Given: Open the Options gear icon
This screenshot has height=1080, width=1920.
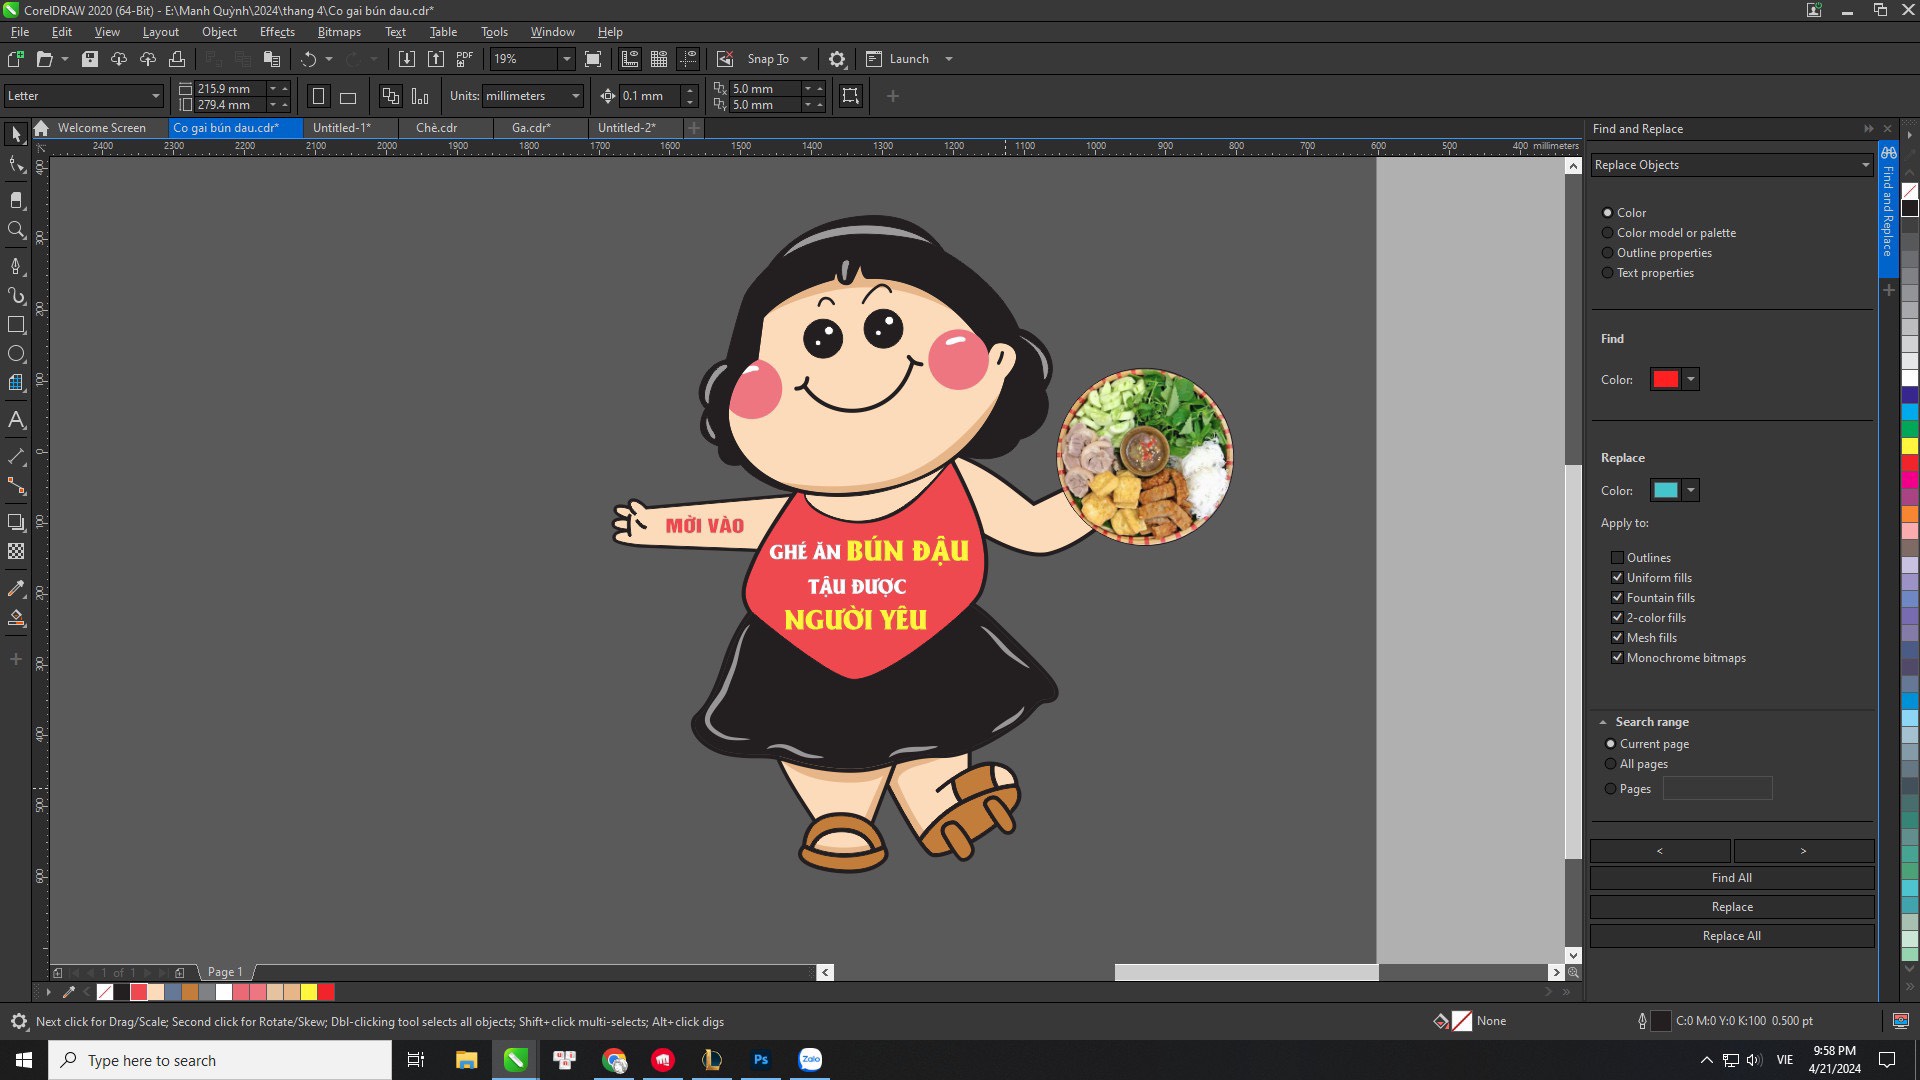Looking at the screenshot, I should point(837,59).
